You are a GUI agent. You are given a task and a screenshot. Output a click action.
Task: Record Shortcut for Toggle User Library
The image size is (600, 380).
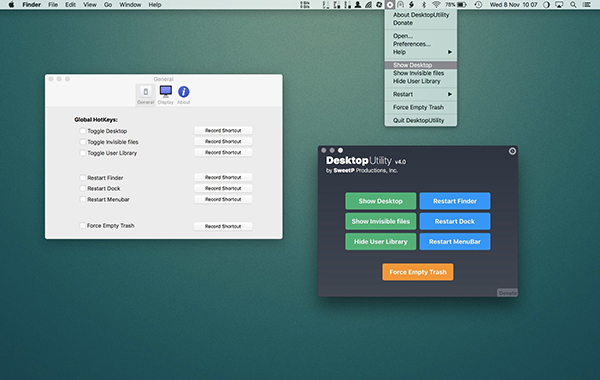223,152
